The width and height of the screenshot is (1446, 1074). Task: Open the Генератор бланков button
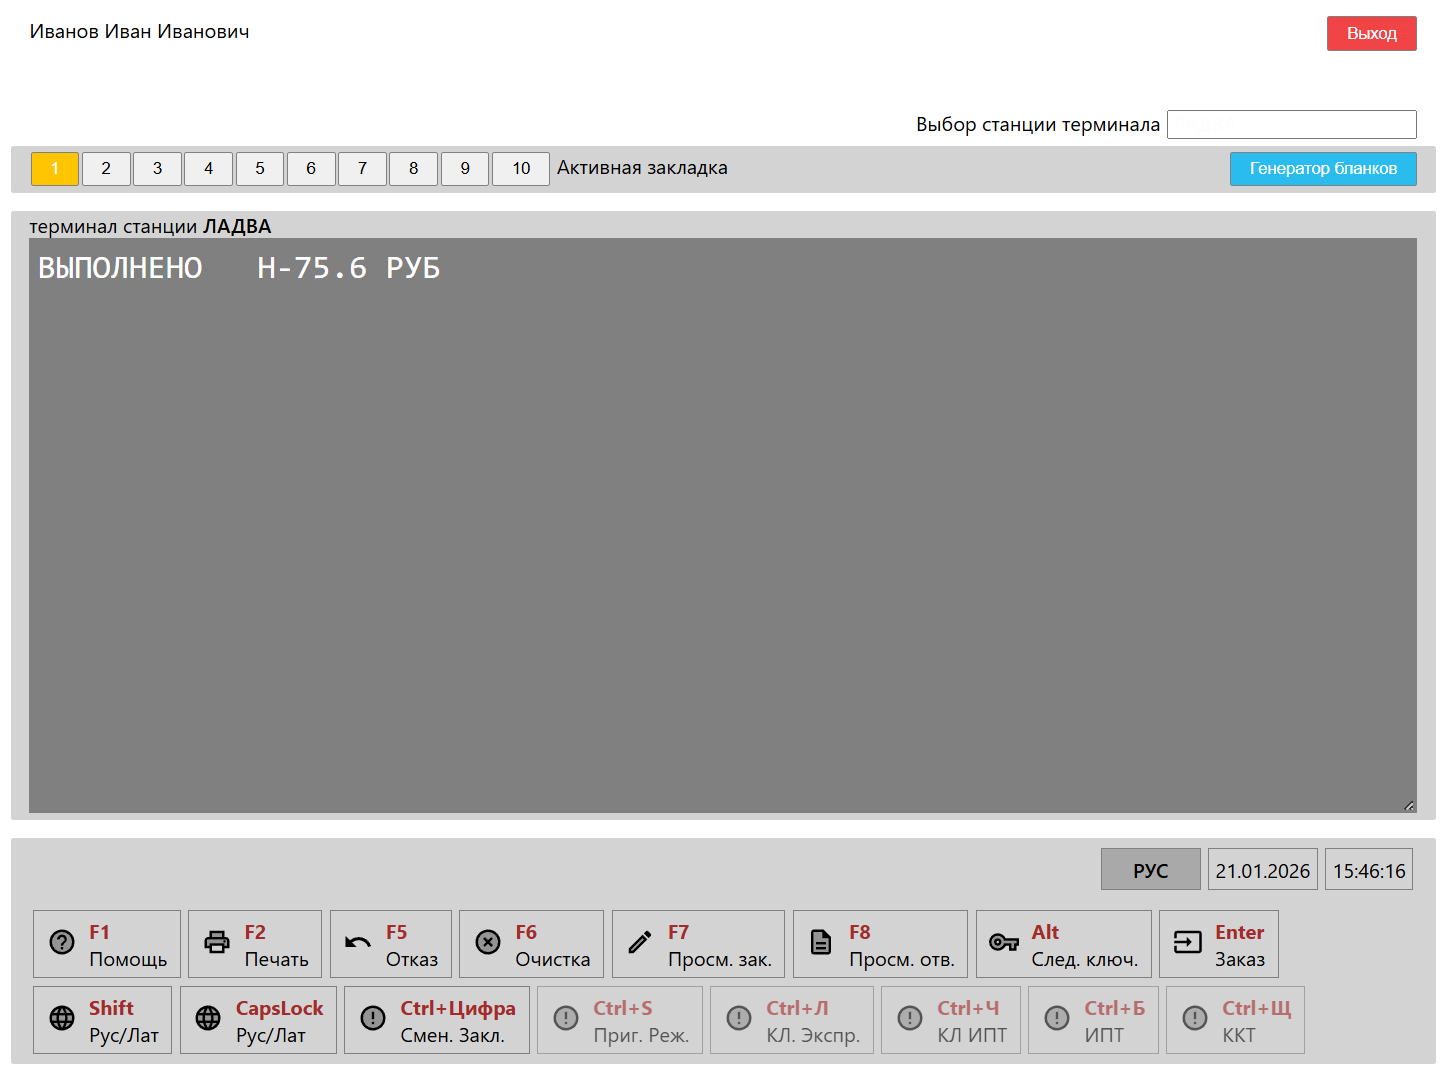[1322, 169]
